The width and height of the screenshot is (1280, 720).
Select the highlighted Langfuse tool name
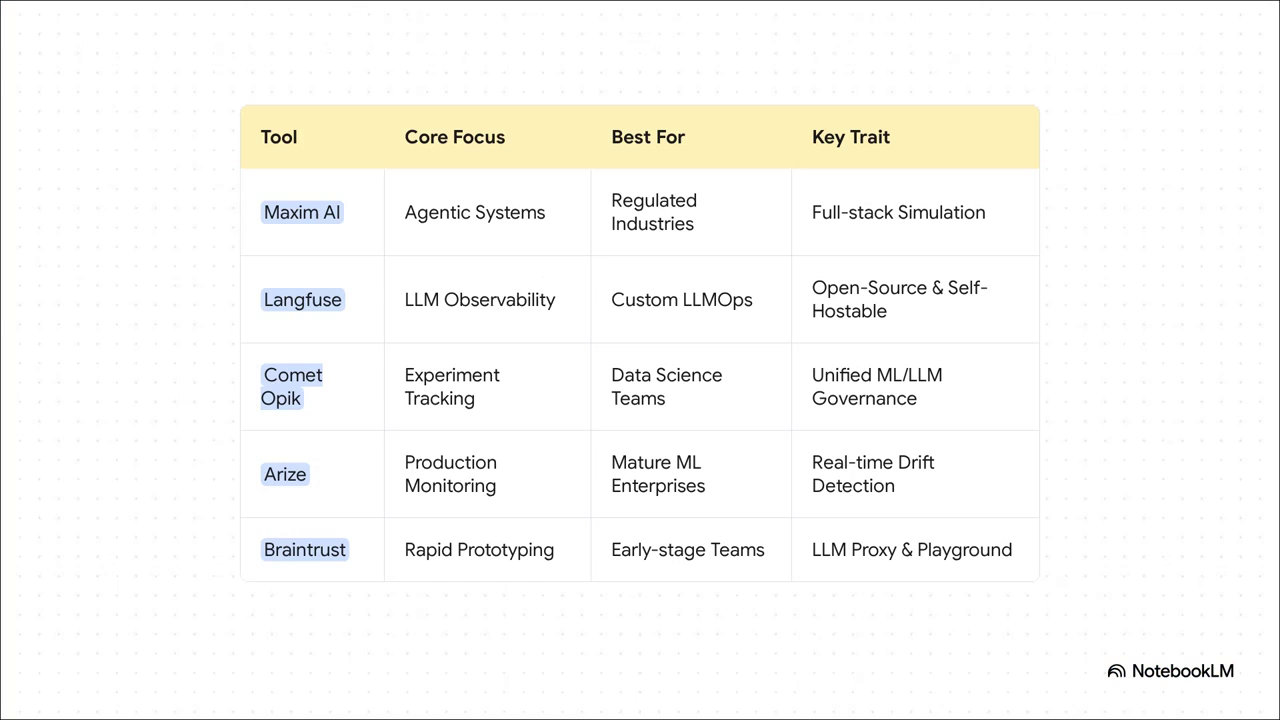(302, 300)
